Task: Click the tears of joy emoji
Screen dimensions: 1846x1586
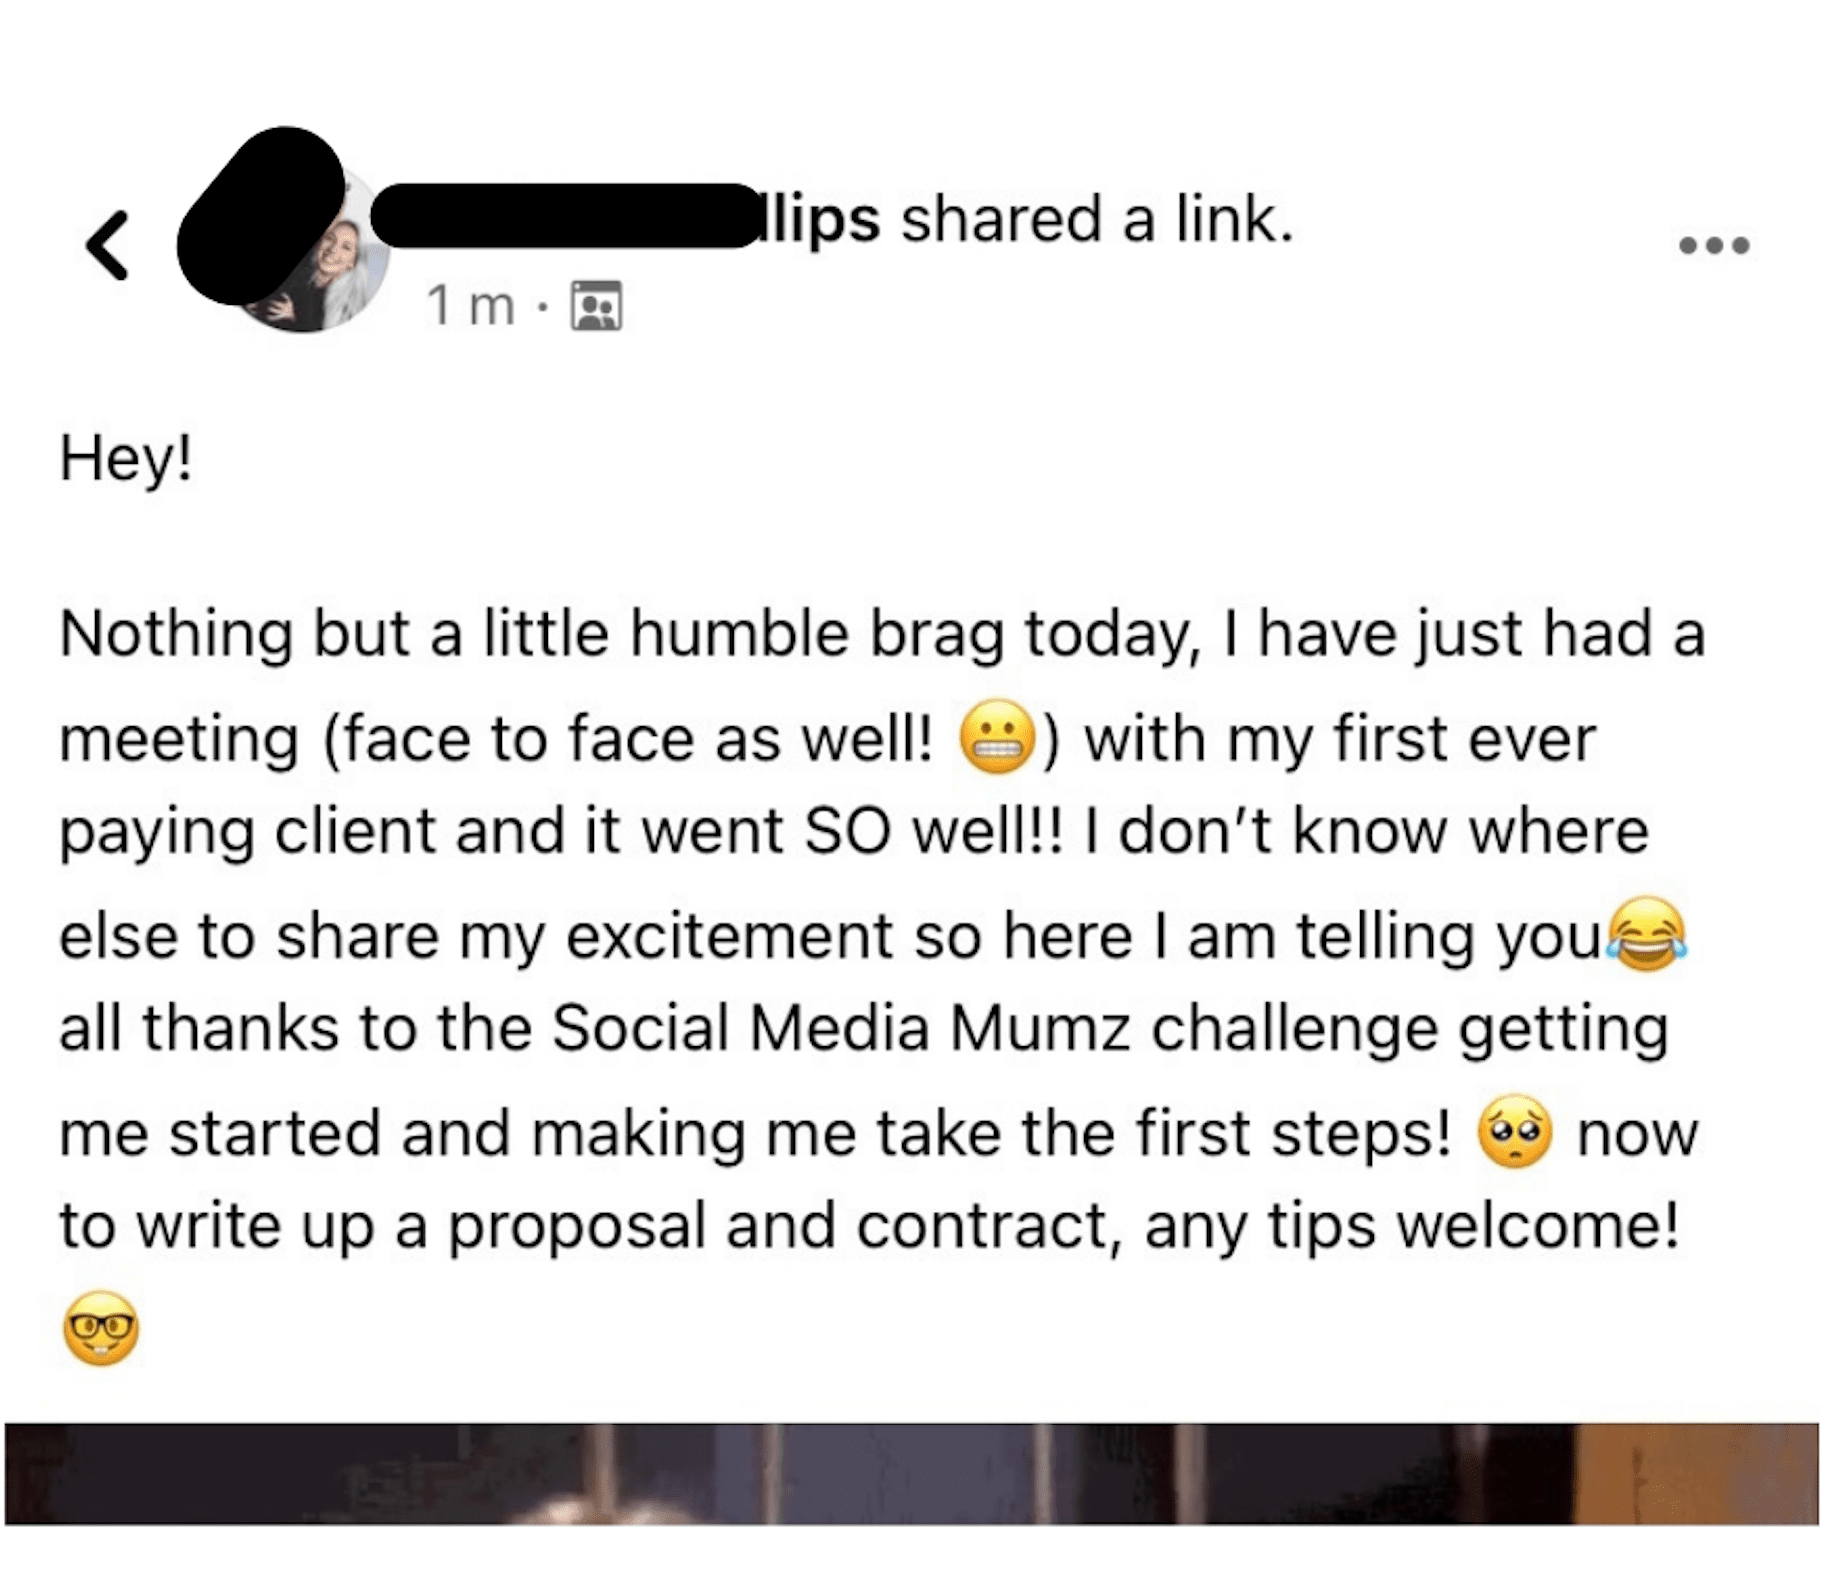Action: (1646, 934)
